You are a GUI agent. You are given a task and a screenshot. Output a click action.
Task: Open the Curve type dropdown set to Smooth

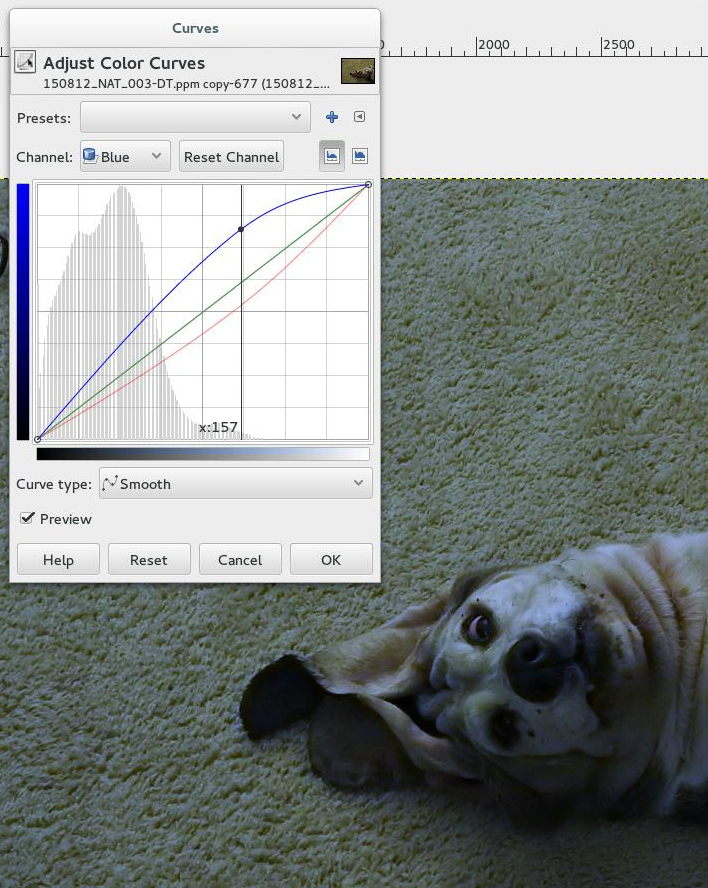tap(236, 484)
